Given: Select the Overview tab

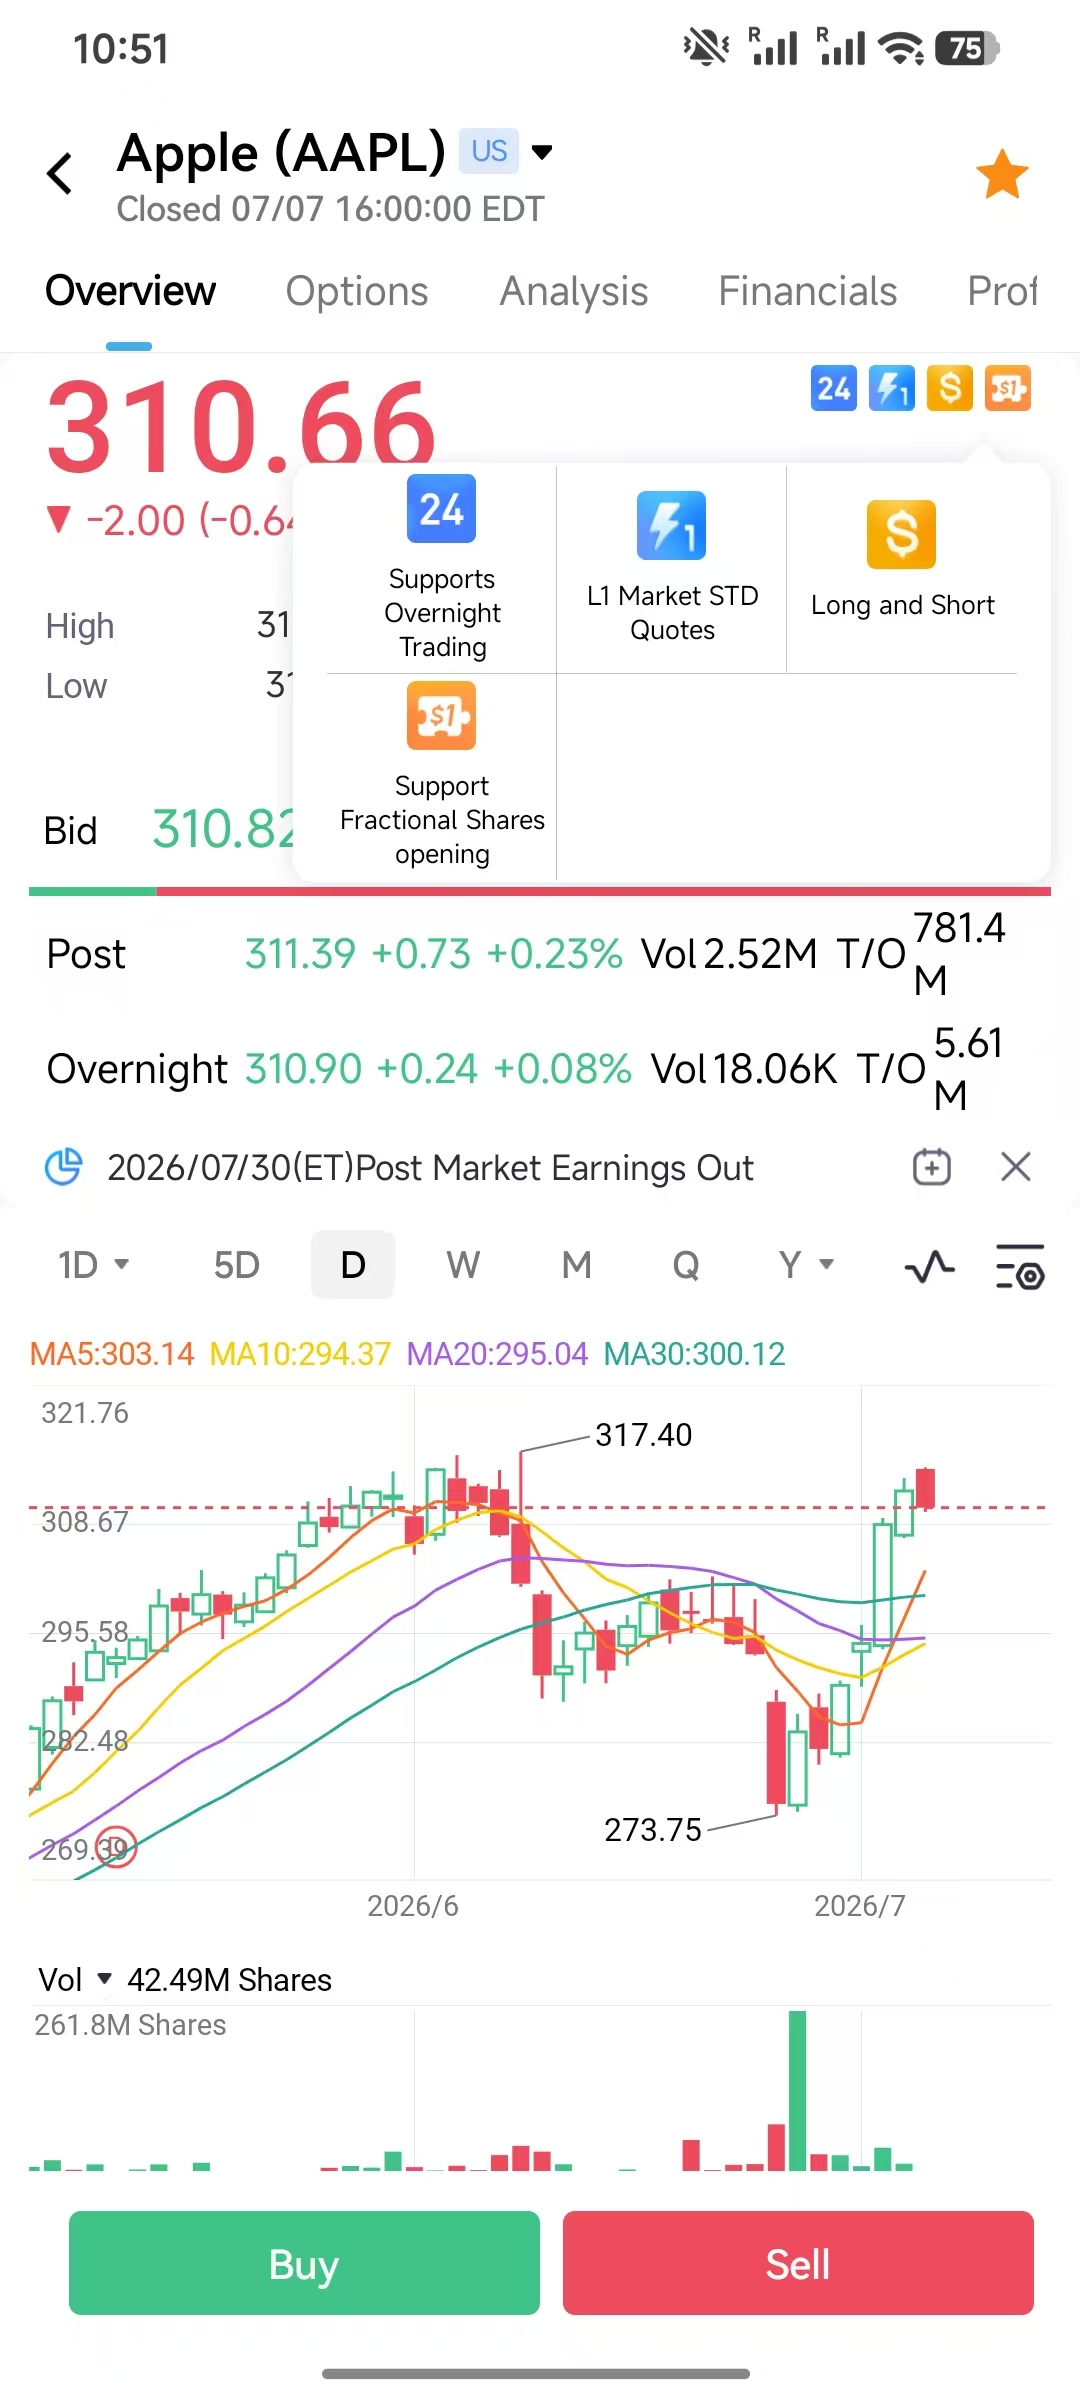Looking at the screenshot, I should point(130,291).
